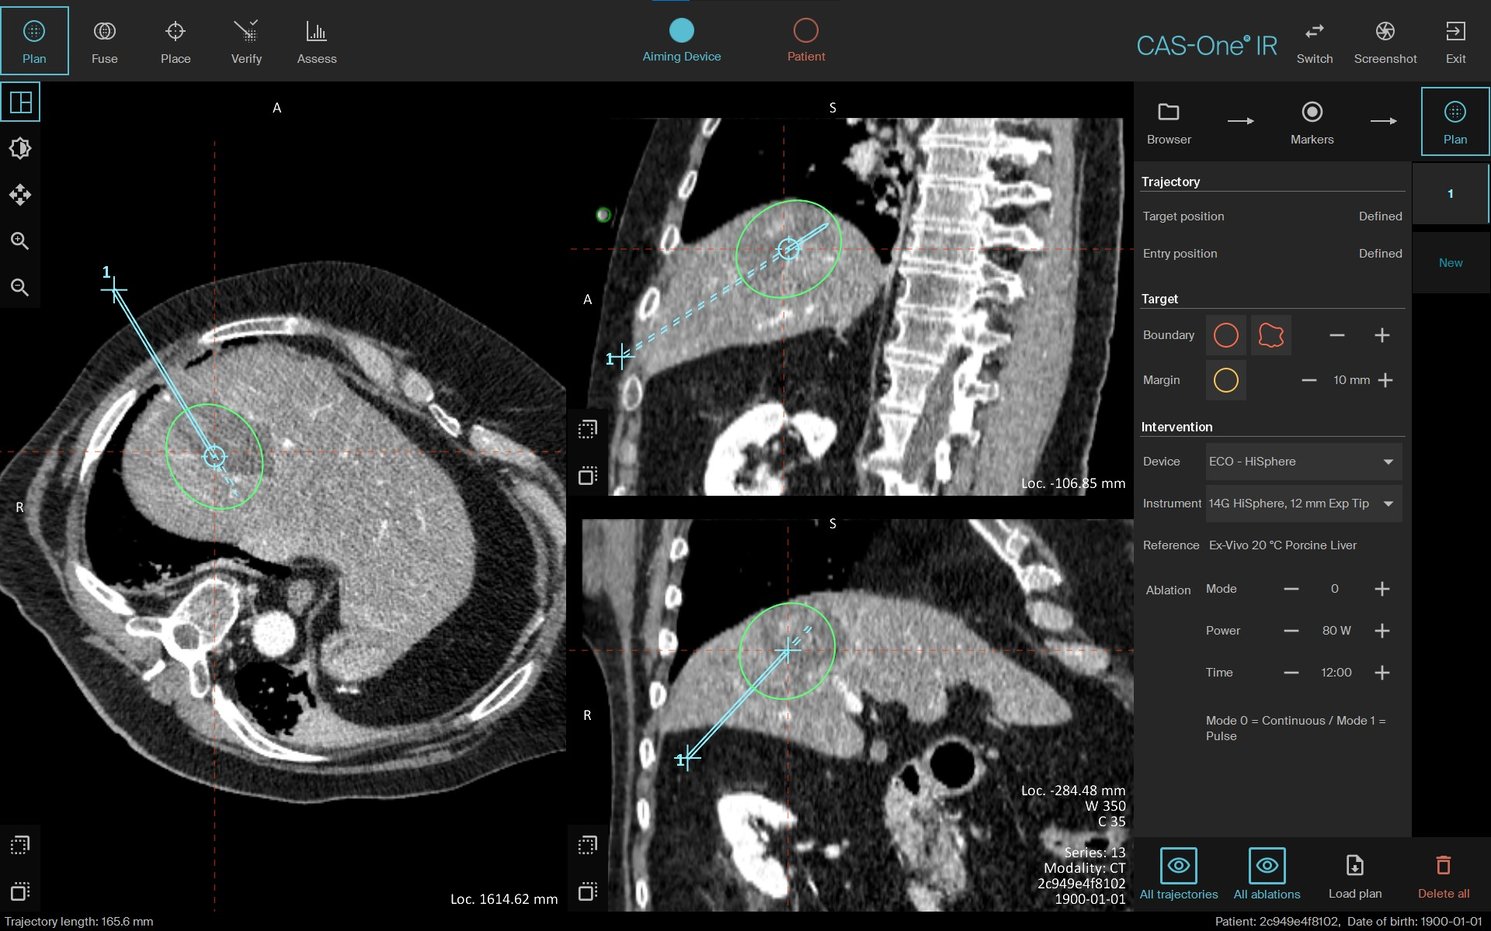1491x931 pixels.
Task: Open the Plan workflow step on right
Action: (1455, 121)
